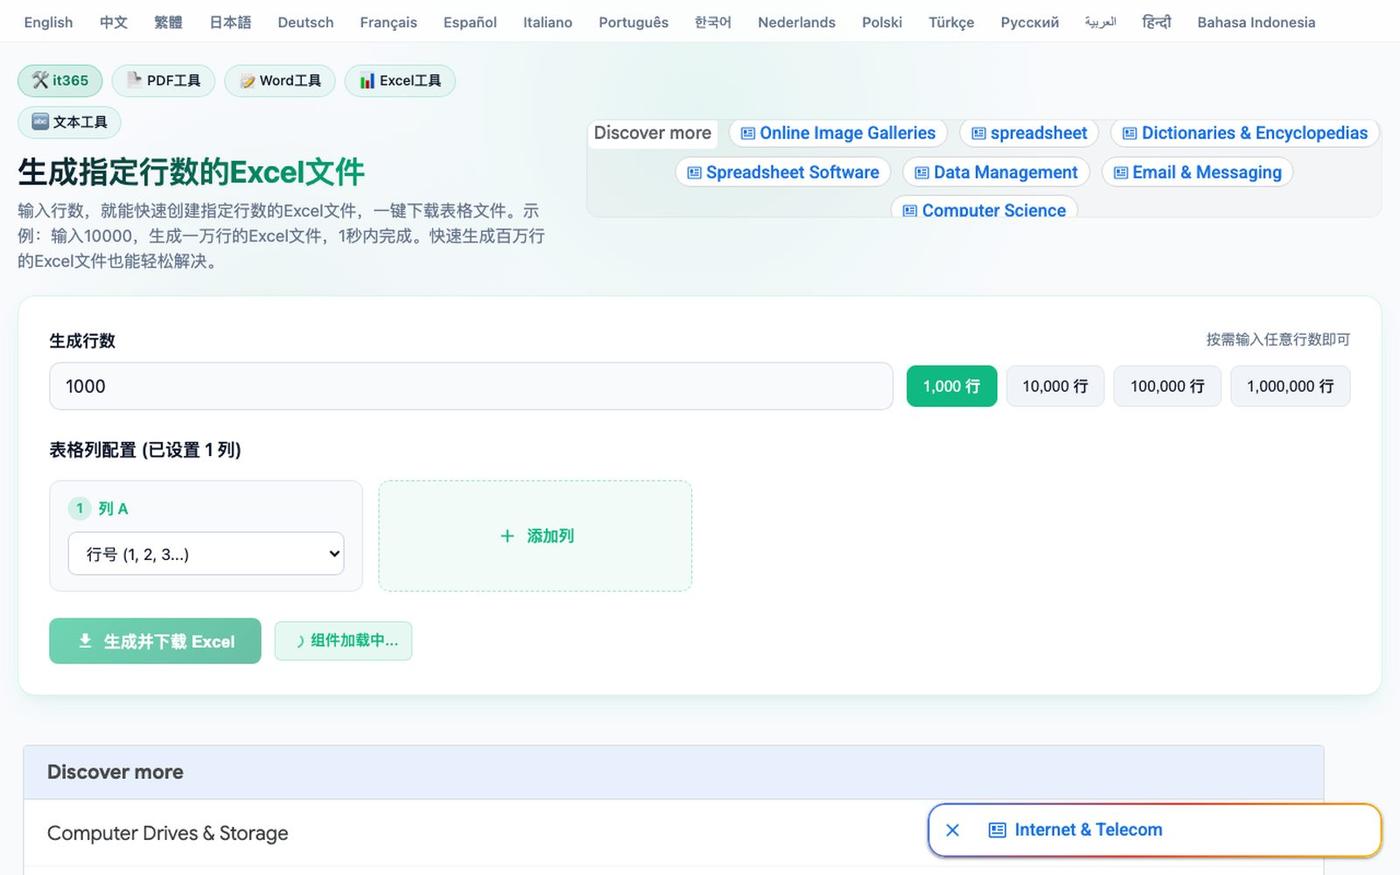Click the PDF document icon
The image size is (1400, 875).
[x=134, y=80]
